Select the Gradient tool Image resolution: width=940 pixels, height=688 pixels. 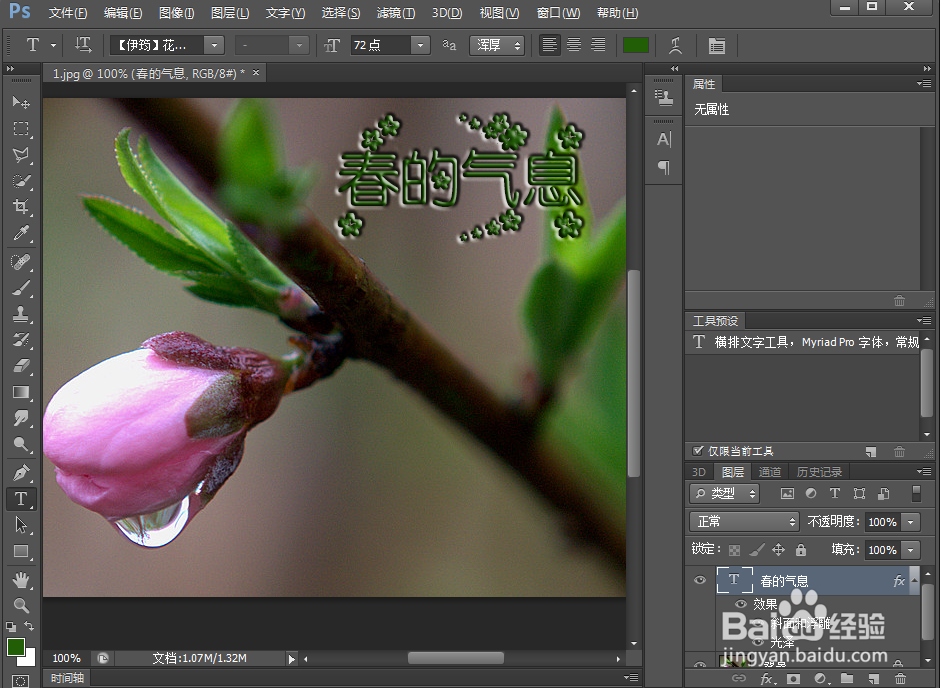[x=21, y=392]
